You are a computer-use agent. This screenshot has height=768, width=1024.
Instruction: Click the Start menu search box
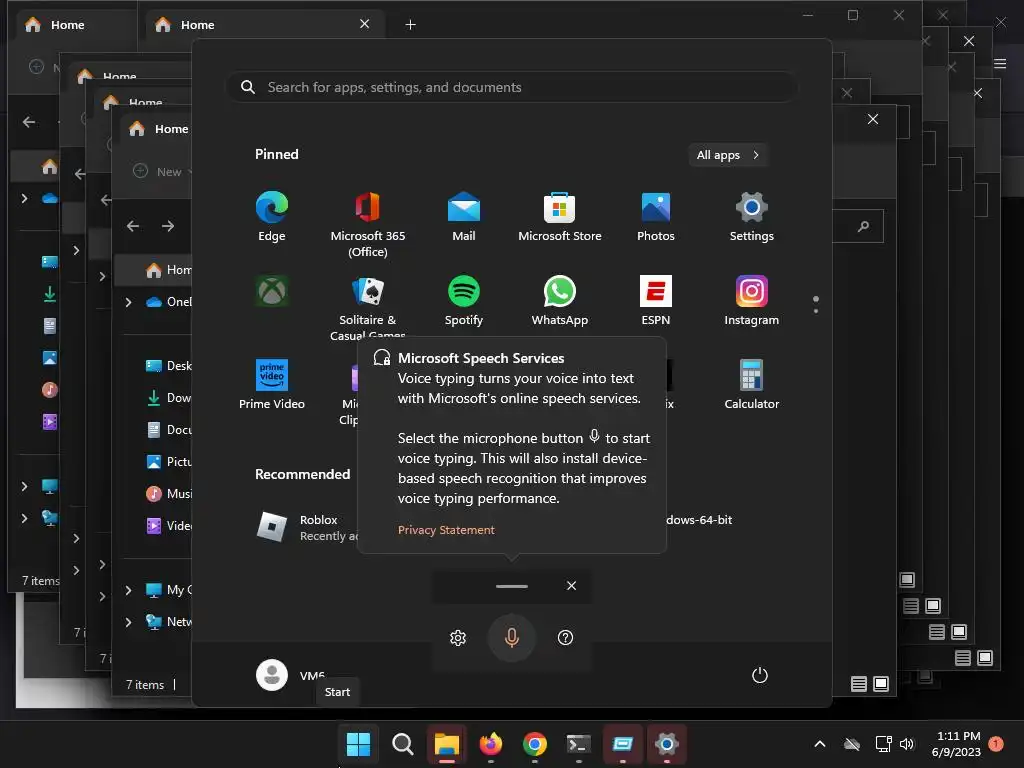[x=512, y=87]
